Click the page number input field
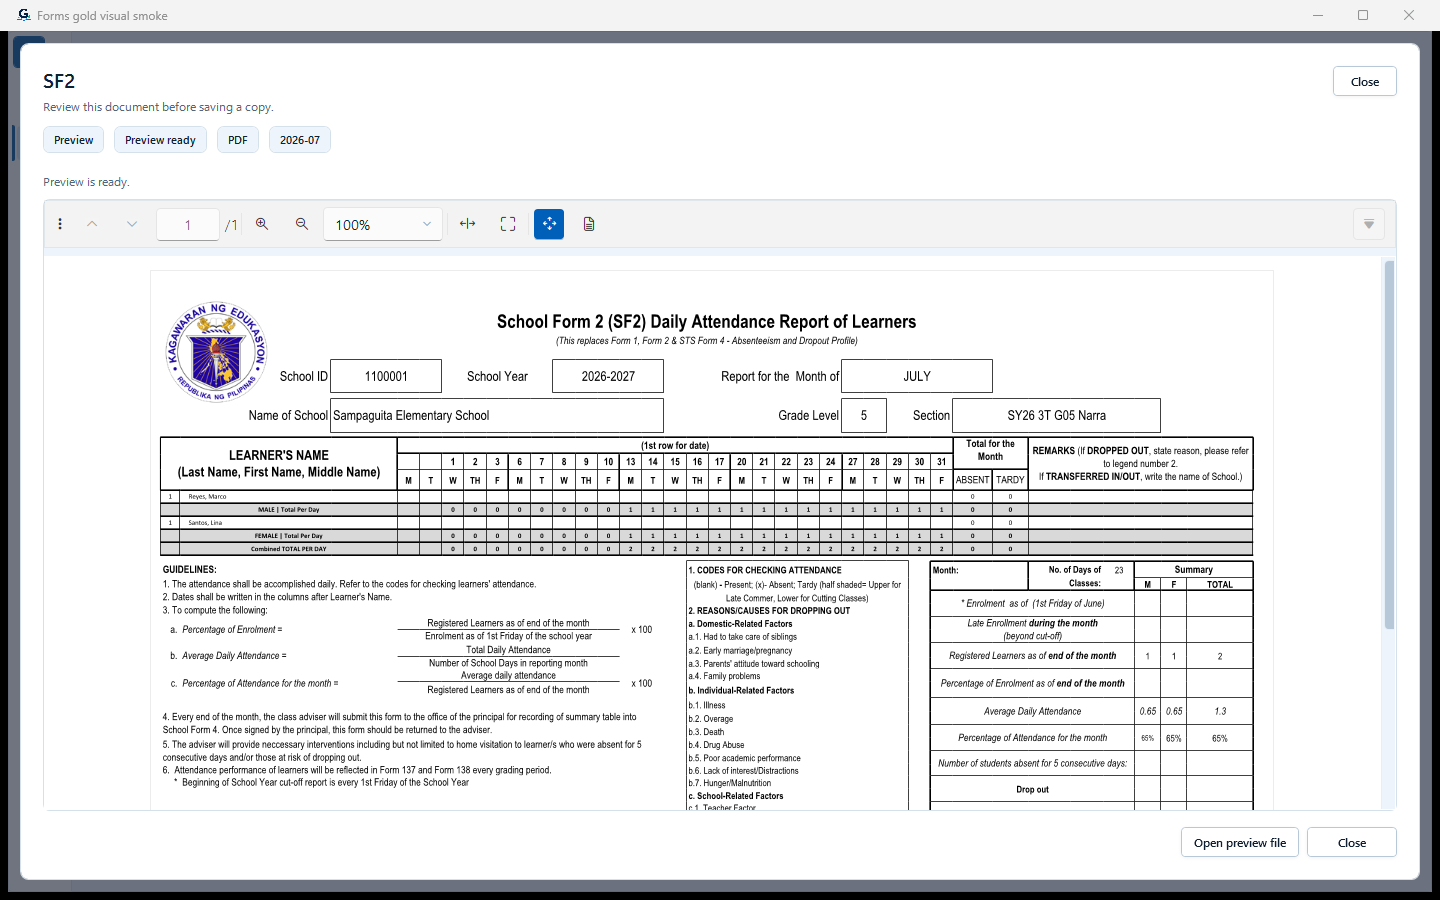The width and height of the screenshot is (1440, 900). [x=188, y=224]
